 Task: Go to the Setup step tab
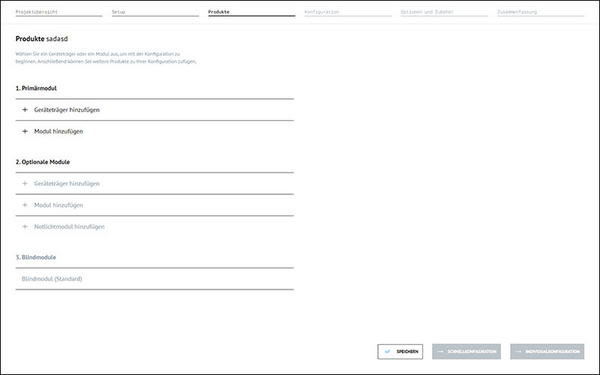(x=155, y=12)
